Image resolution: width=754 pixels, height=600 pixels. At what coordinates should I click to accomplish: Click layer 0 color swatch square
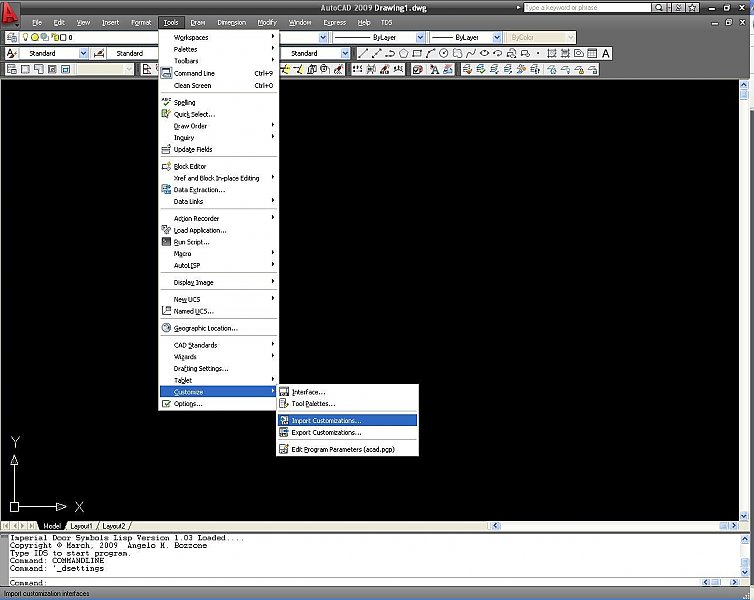pyautogui.click(x=63, y=37)
